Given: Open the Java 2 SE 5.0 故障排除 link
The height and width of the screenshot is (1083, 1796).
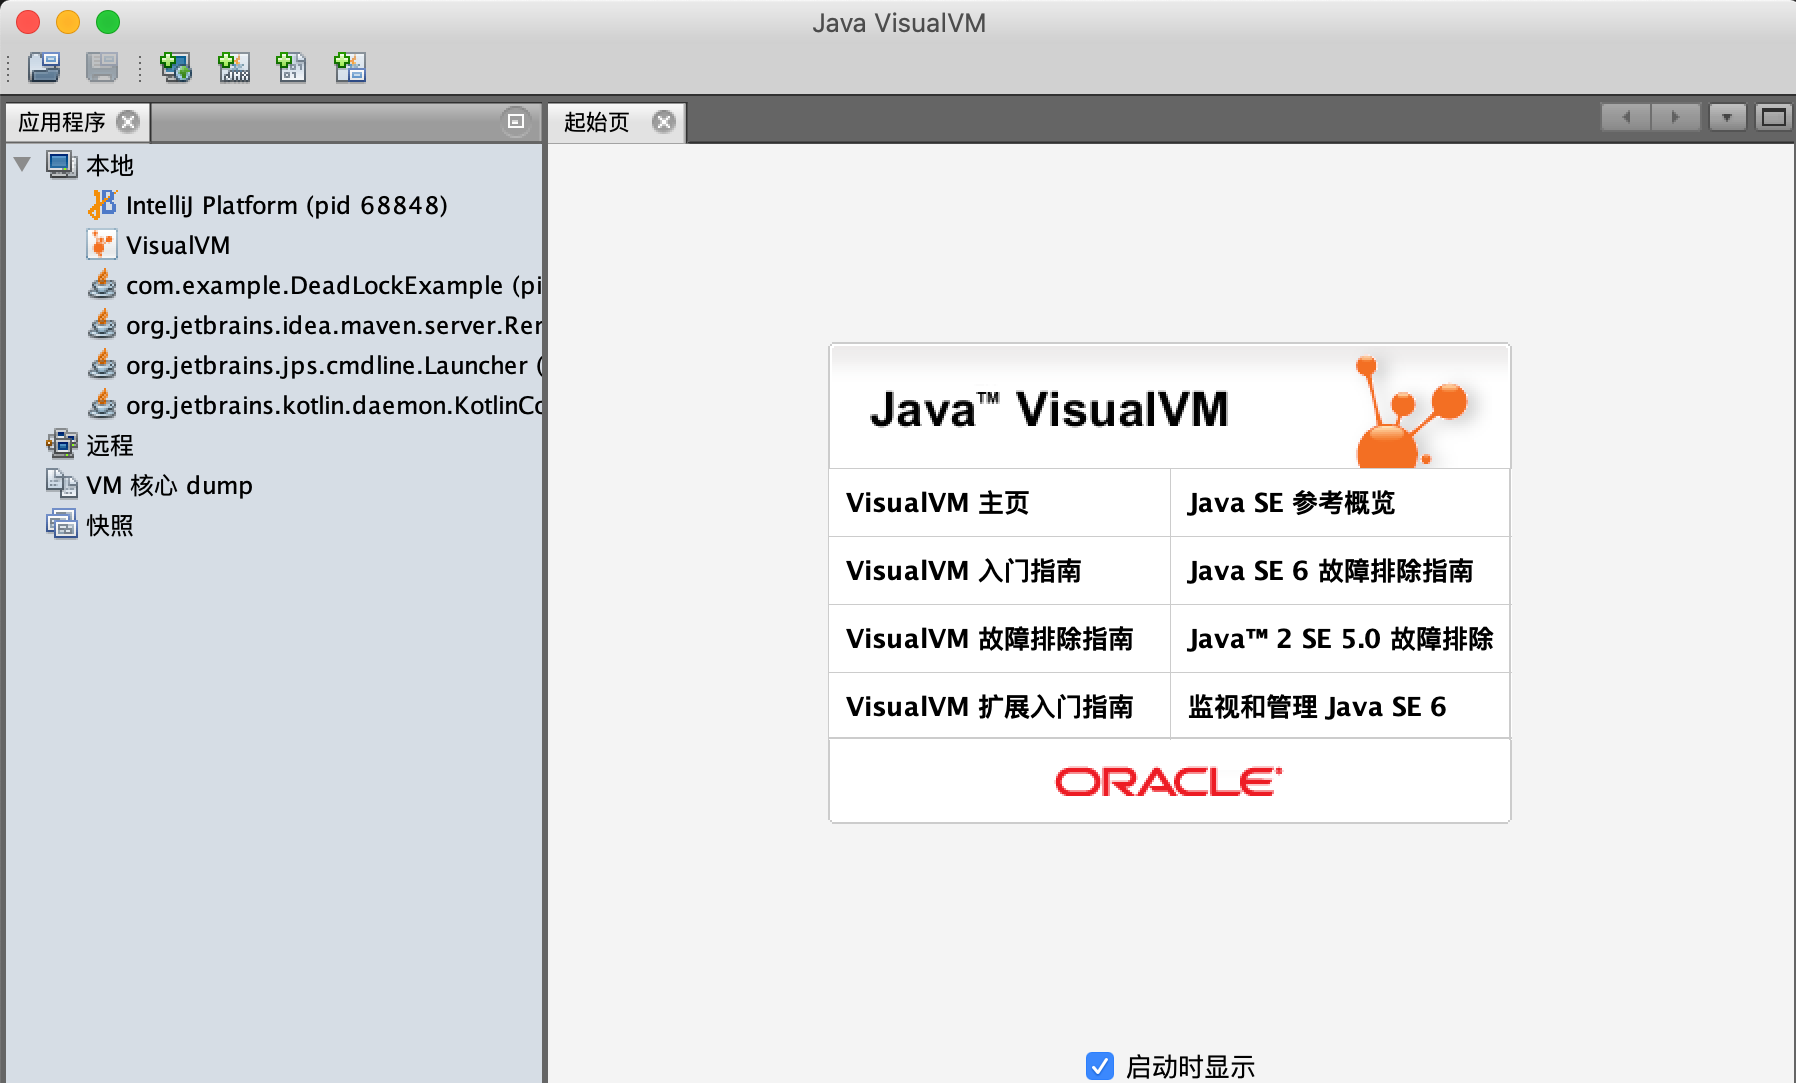Looking at the screenshot, I should (1340, 639).
